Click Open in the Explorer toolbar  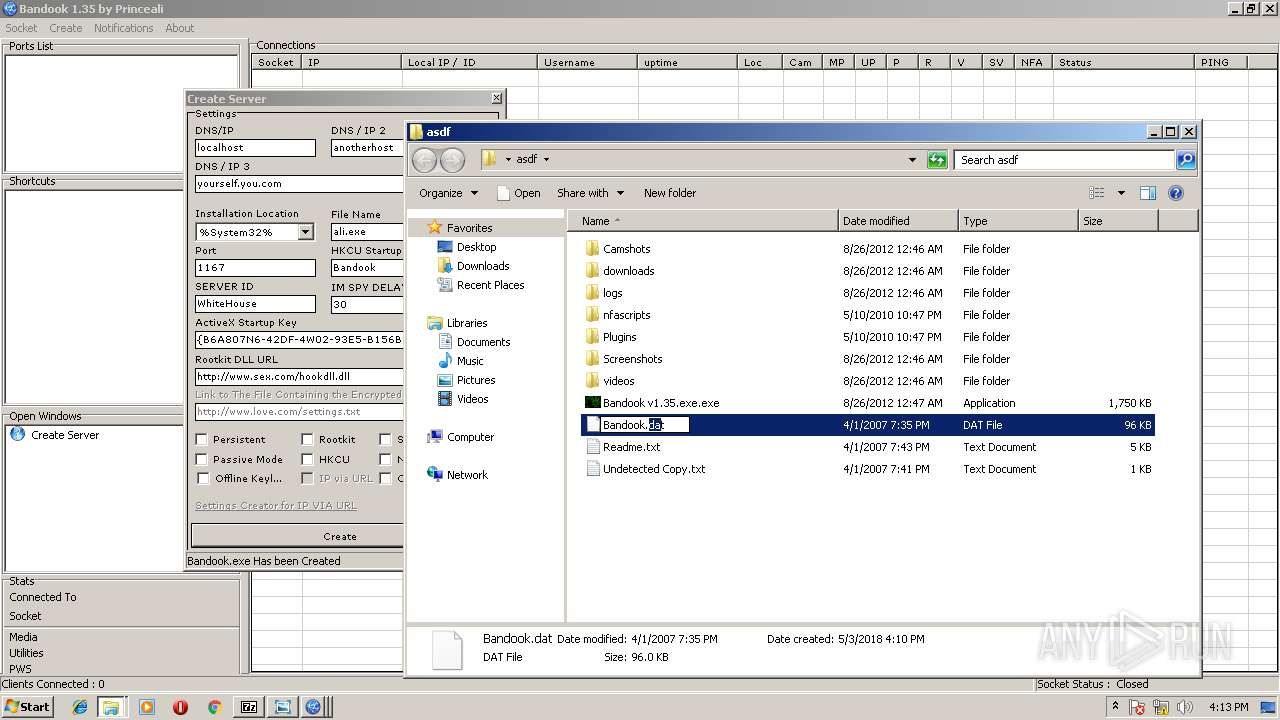(519, 193)
